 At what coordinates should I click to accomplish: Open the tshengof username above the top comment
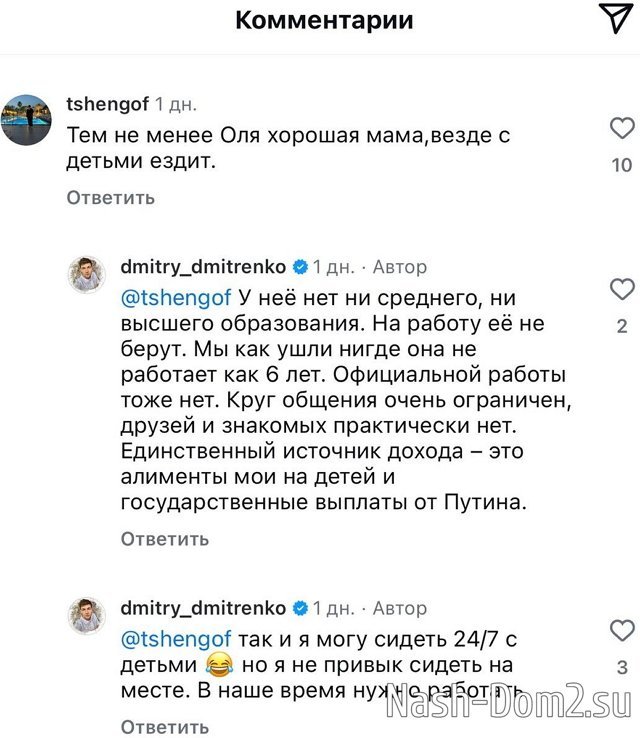[107, 103]
